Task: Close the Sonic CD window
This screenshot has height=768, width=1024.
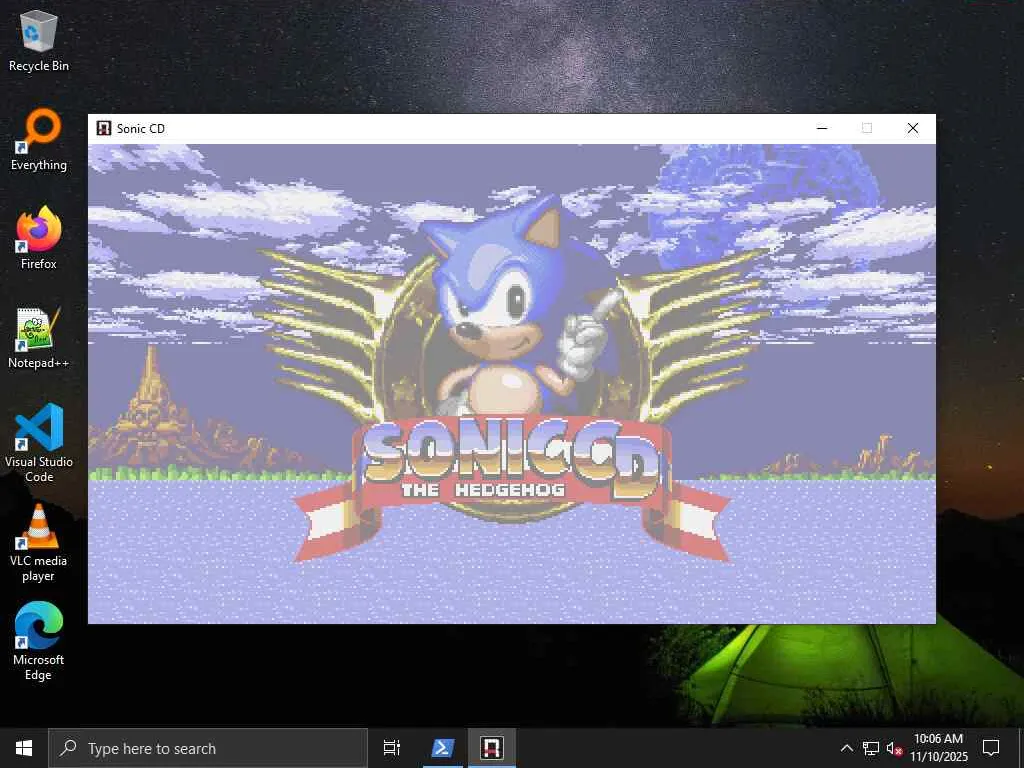Action: coord(913,128)
